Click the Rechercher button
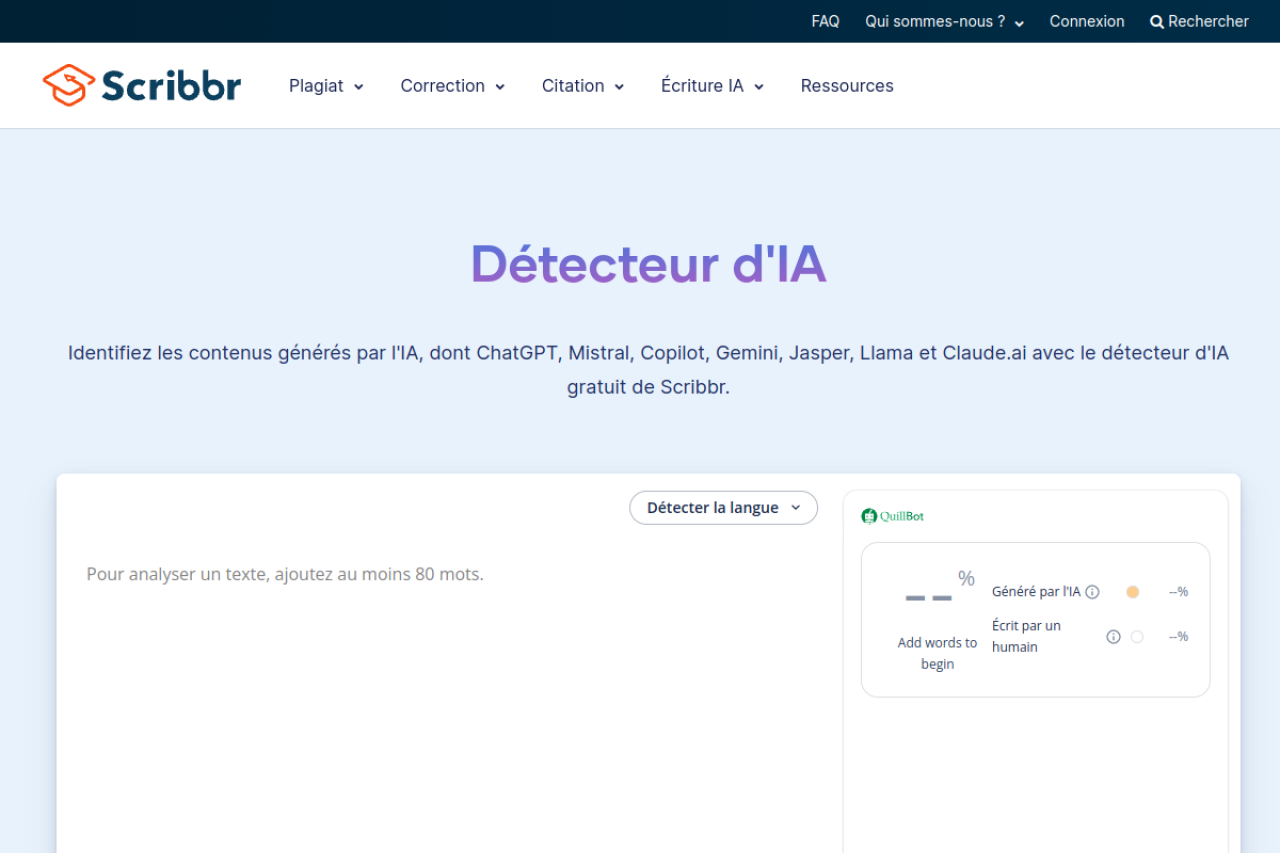The width and height of the screenshot is (1280, 853). coord(1199,21)
